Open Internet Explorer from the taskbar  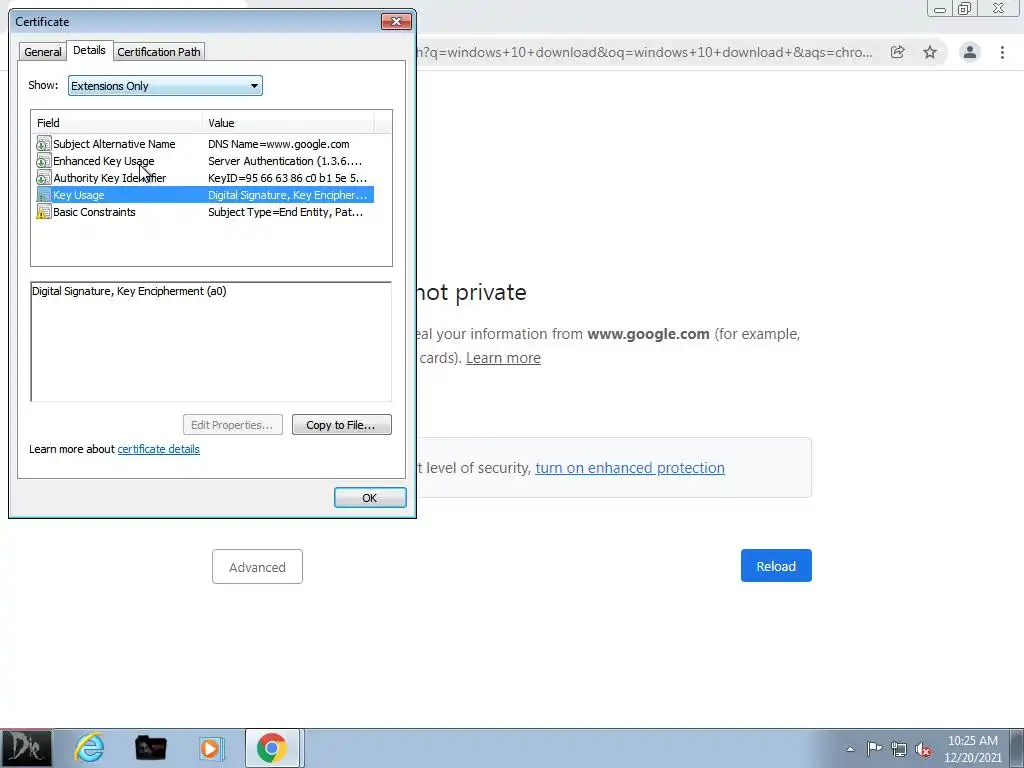point(89,748)
